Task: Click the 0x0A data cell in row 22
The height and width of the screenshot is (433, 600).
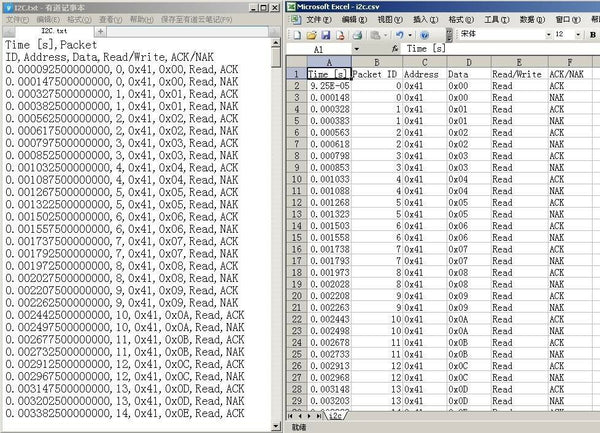Action: (469, 319)
